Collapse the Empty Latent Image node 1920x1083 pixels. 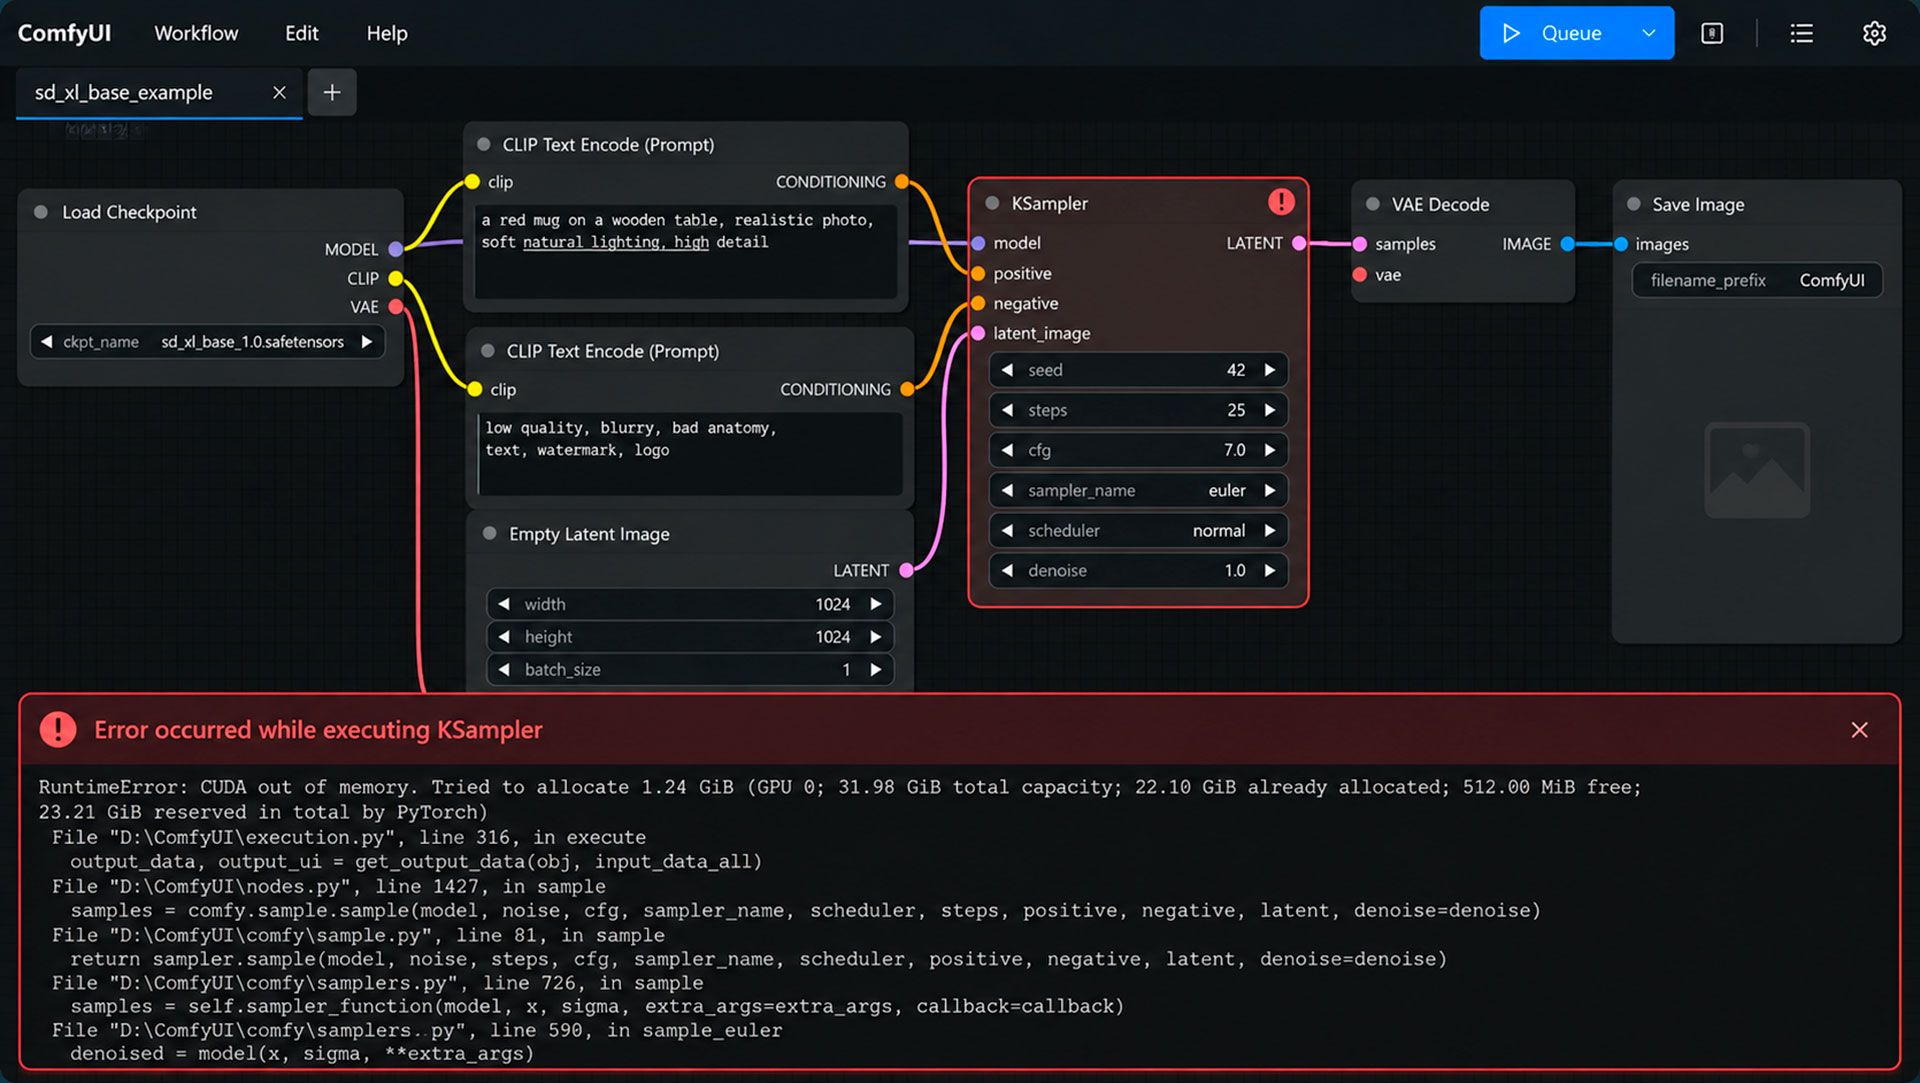point(490,533)
